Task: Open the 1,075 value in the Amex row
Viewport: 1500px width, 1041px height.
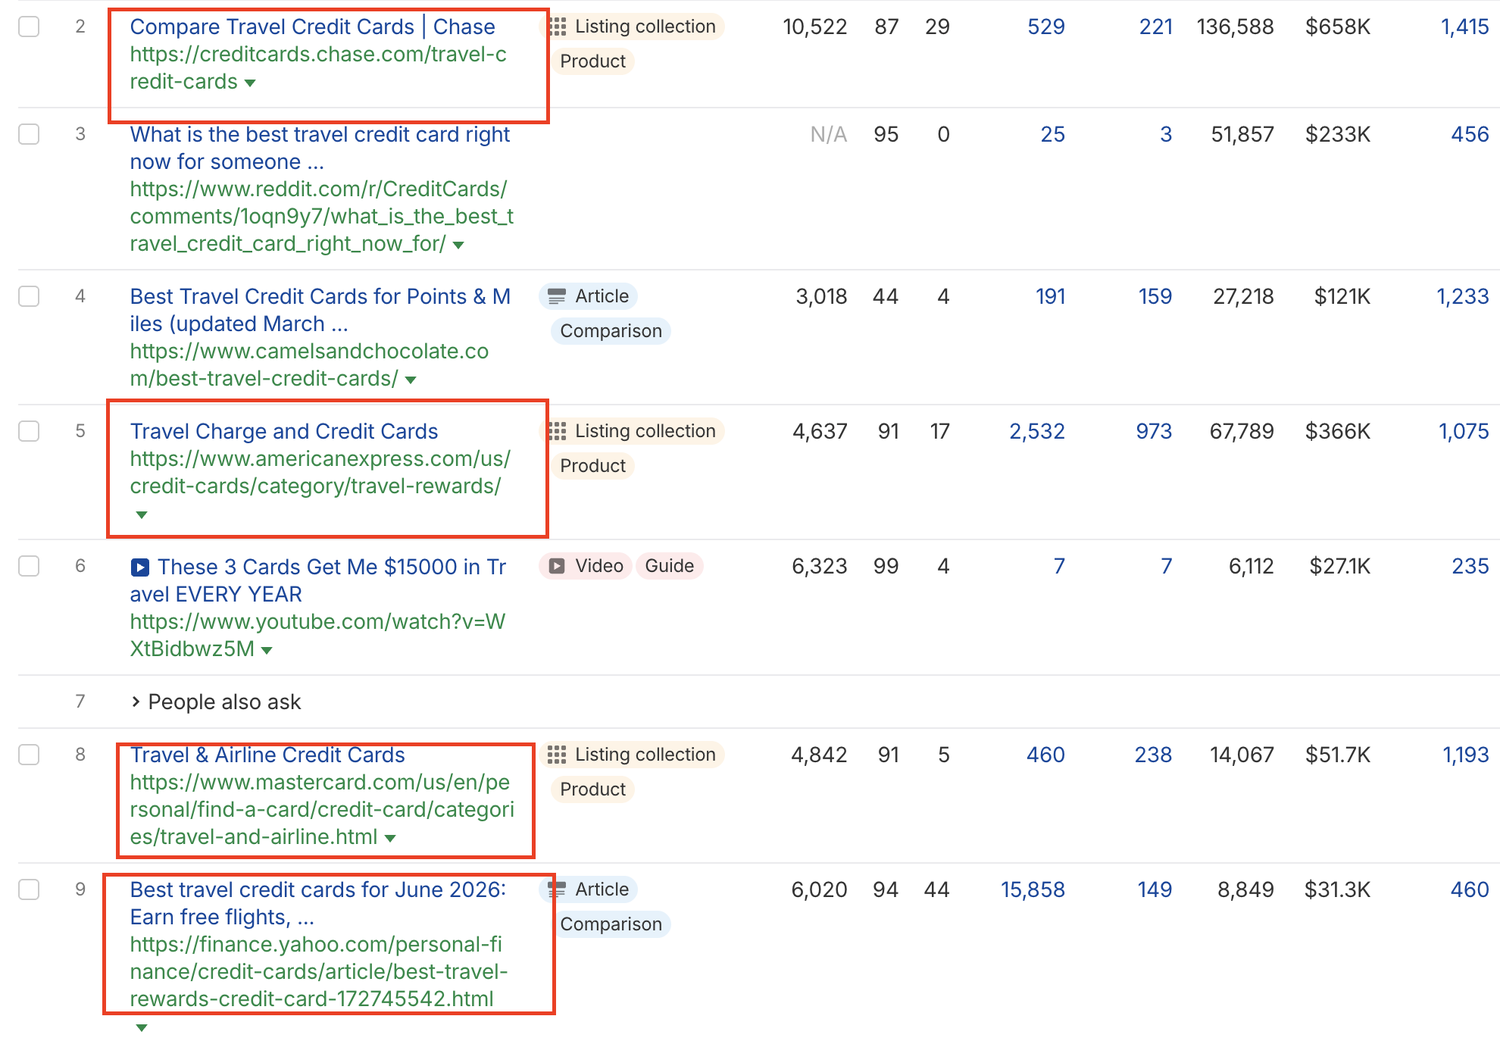Action: pos(1464,431)
